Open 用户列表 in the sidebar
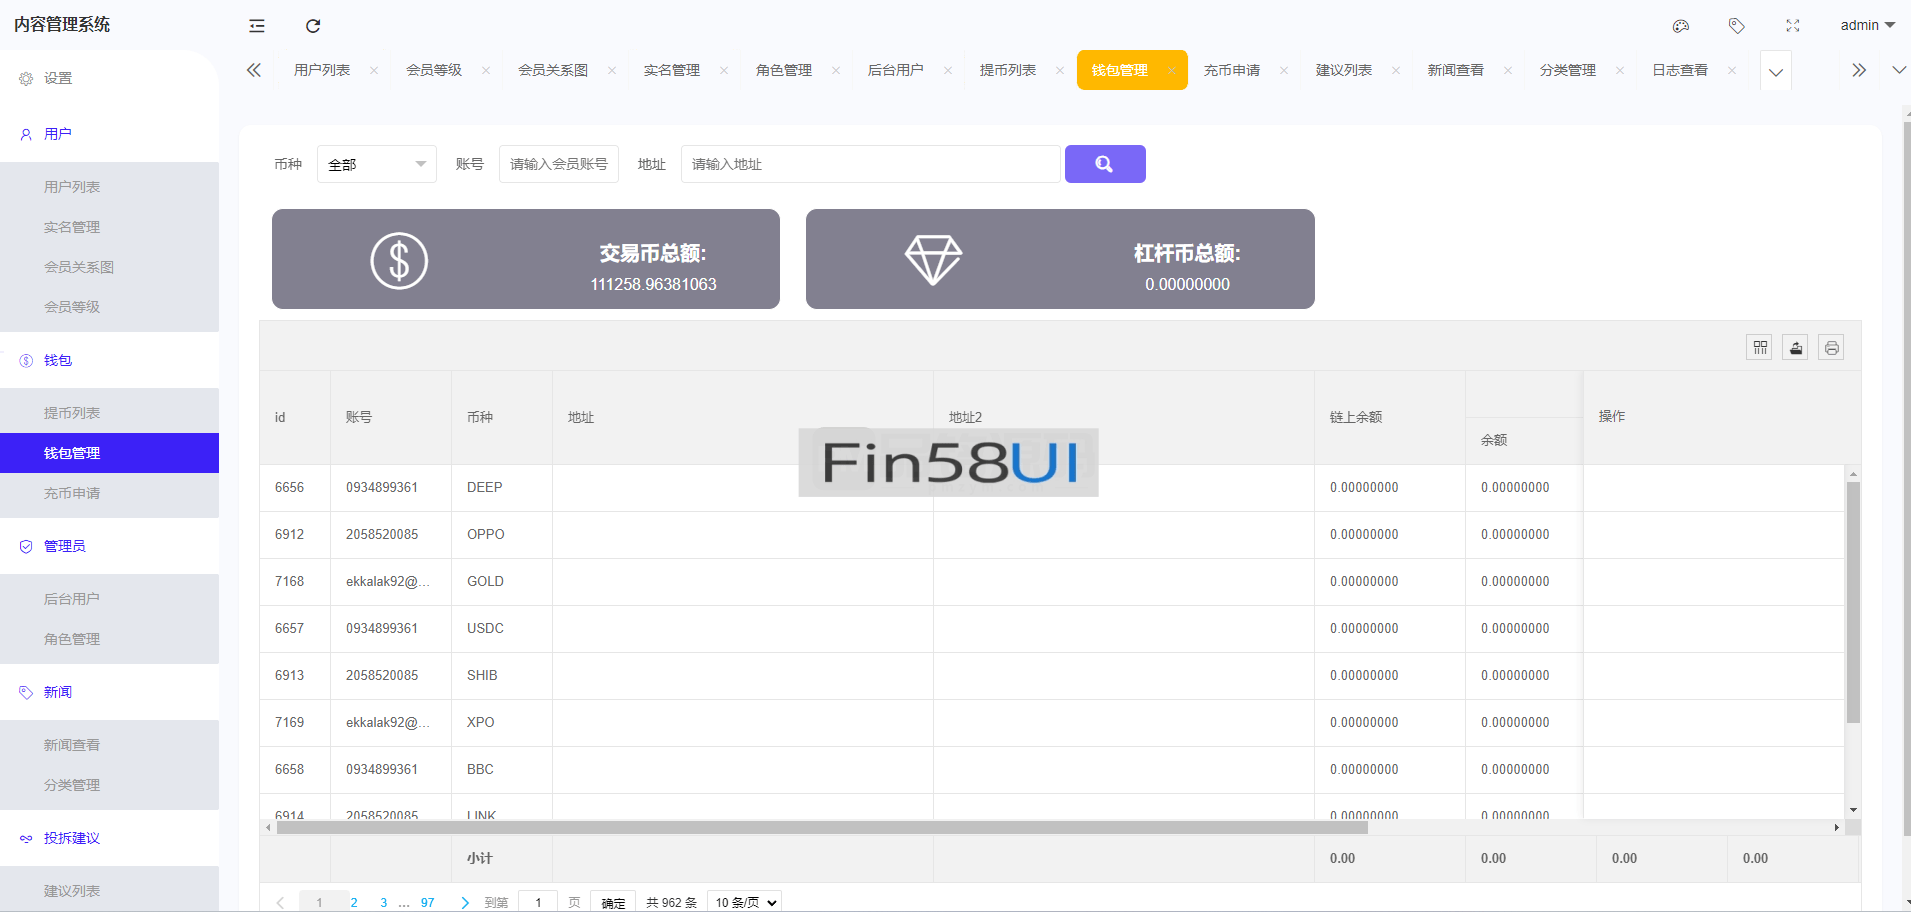This screenshot has width=1911, height=912. point(72,187)
